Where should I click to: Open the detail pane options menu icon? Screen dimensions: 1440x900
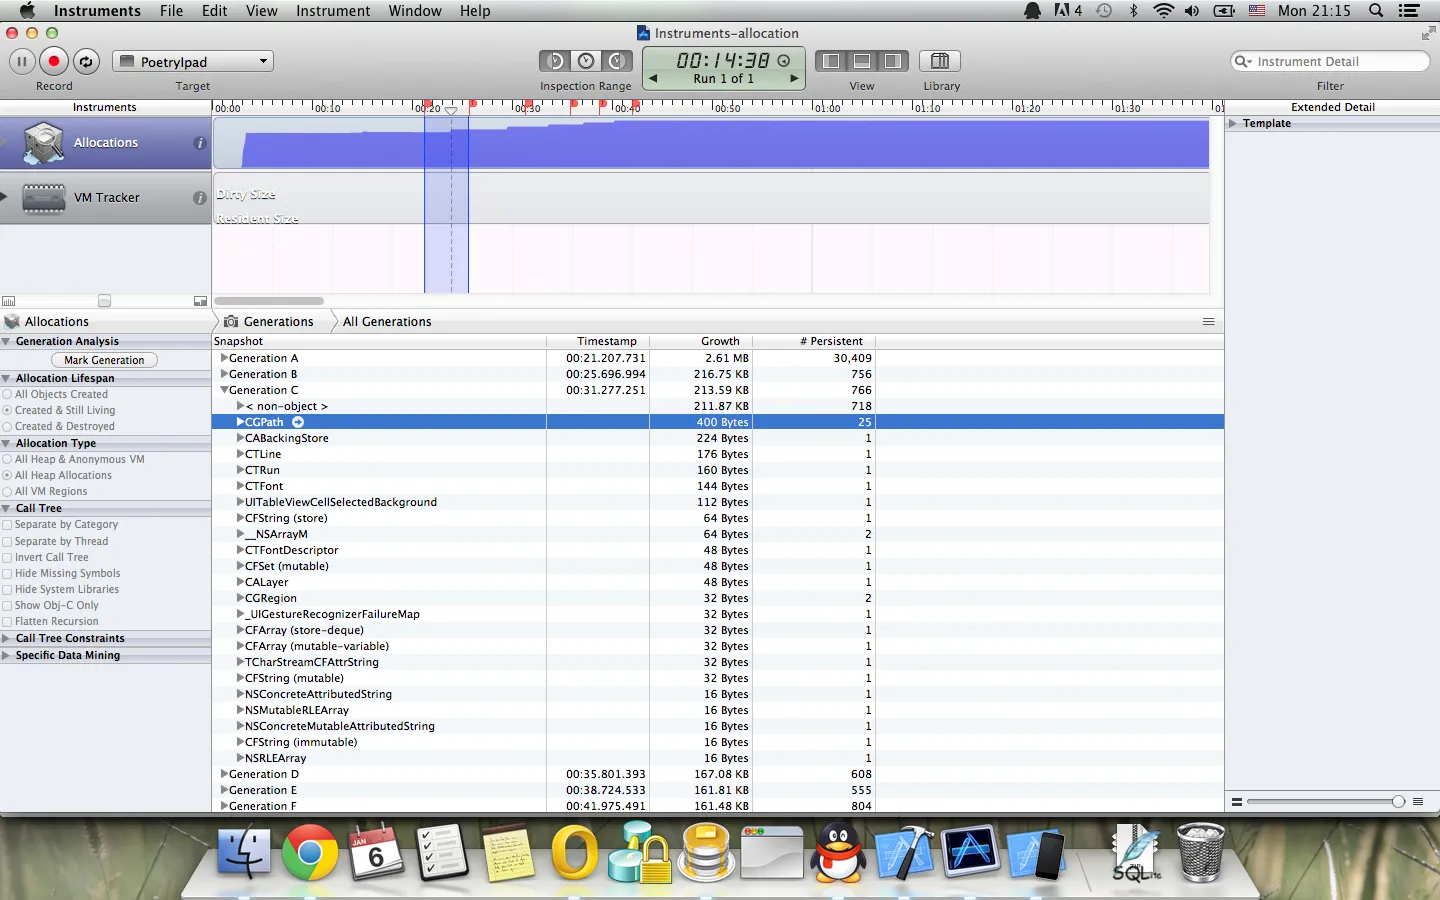(x=1209, y=321)
